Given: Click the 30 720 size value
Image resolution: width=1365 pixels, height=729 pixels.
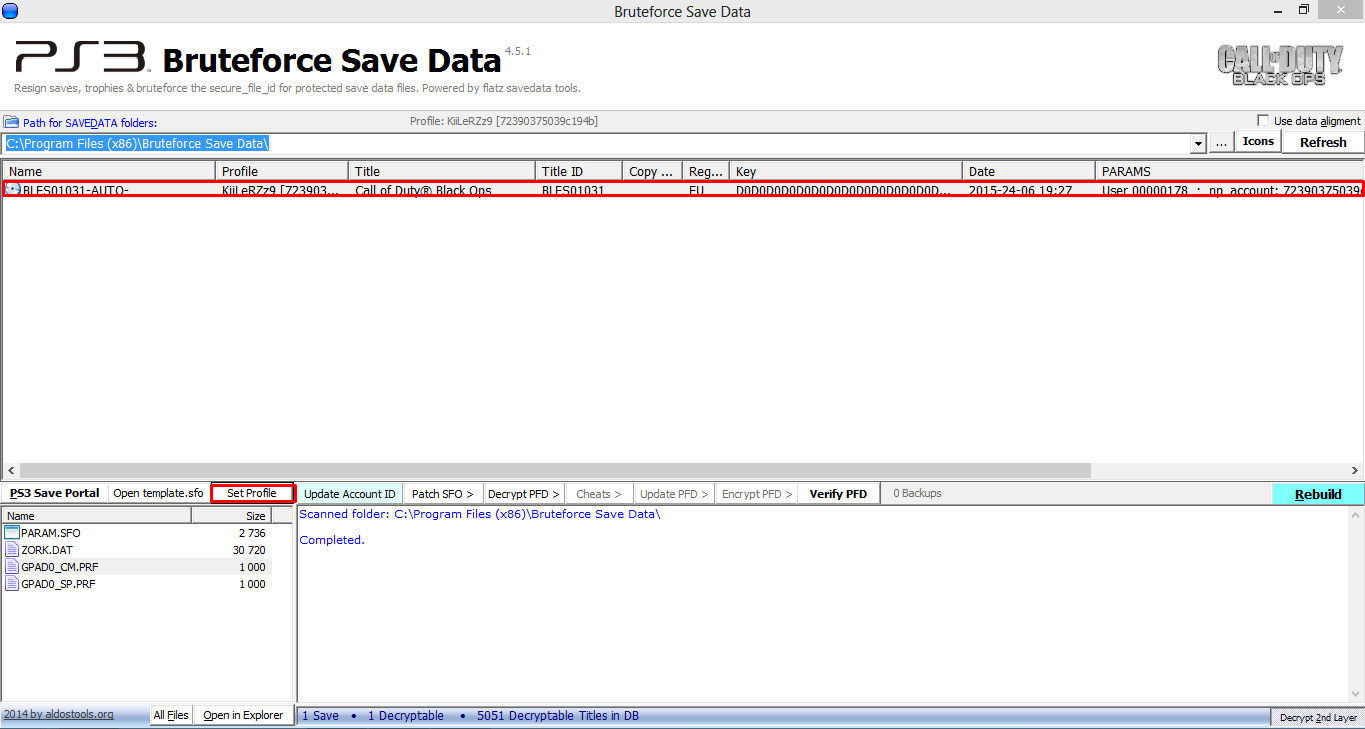Looking at the screenshot, I should (x=249, y=550).
